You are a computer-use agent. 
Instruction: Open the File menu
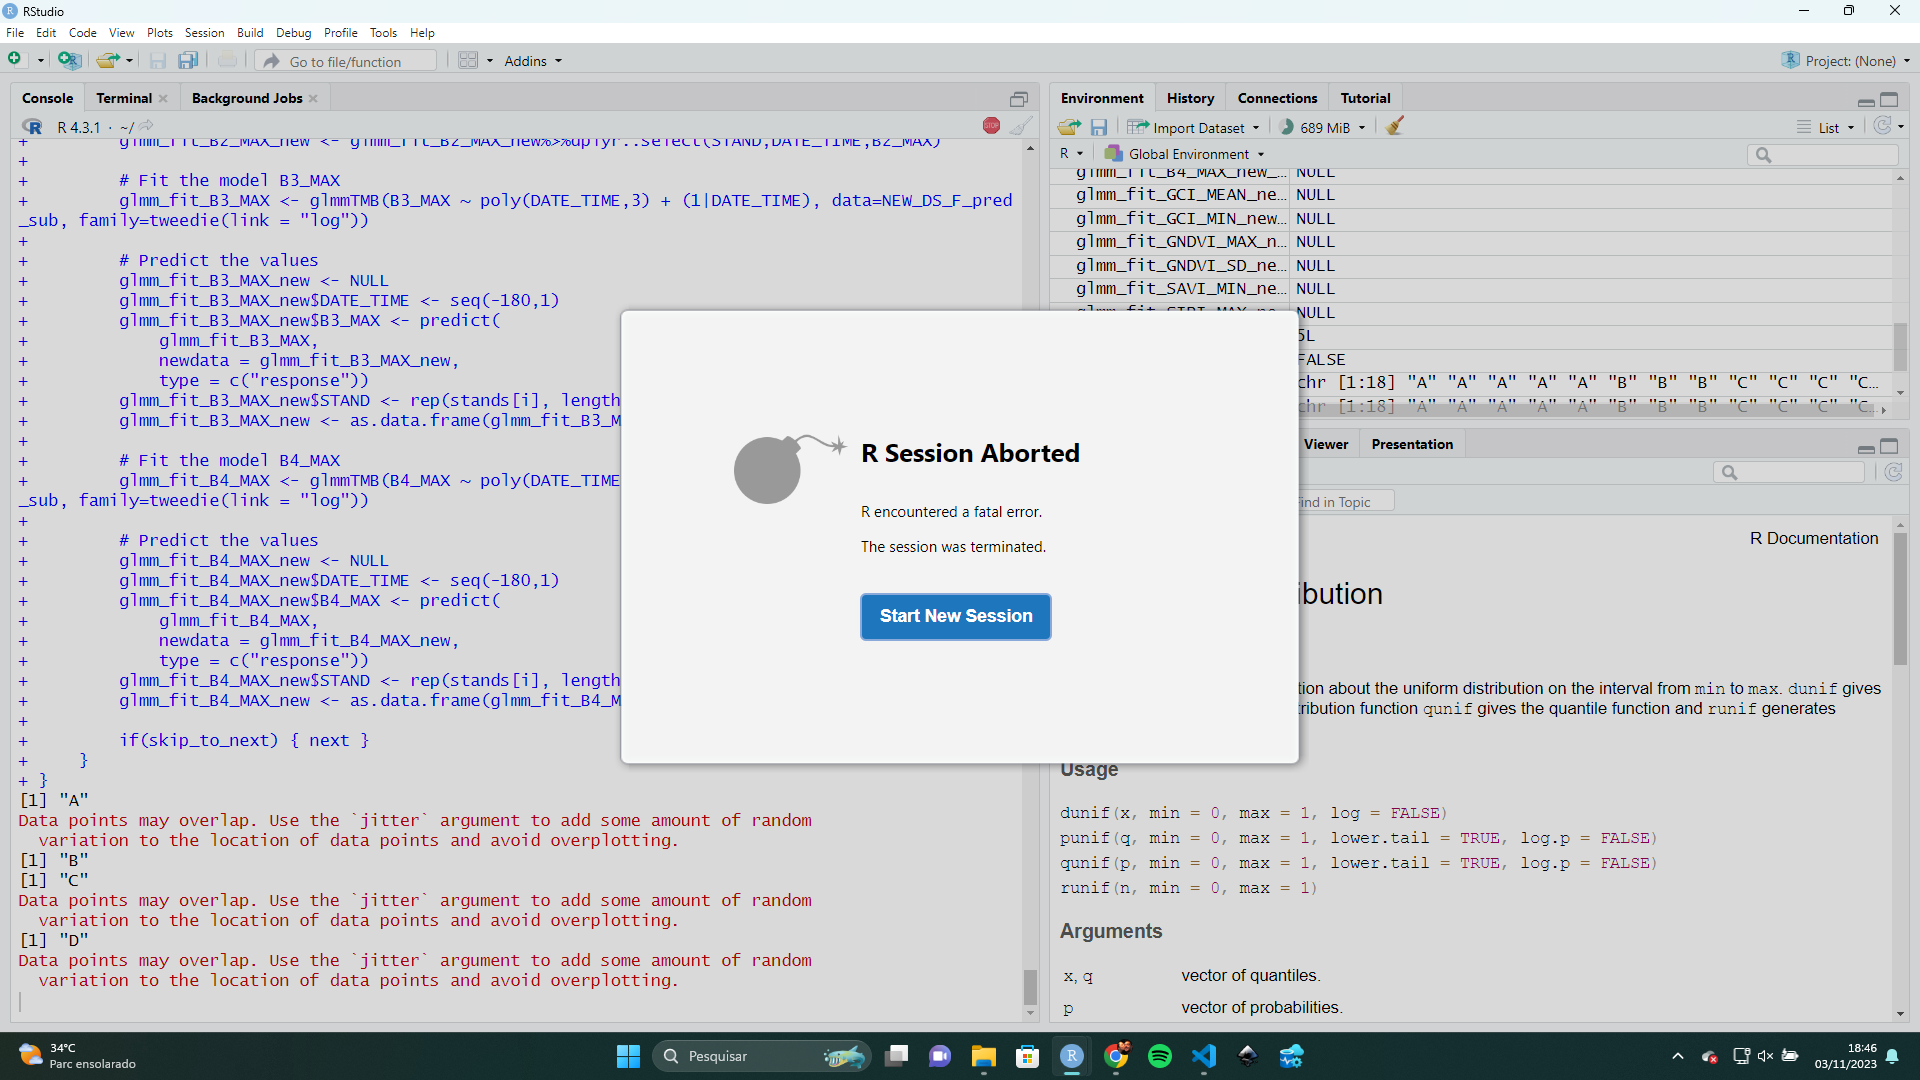pos(15,33)
